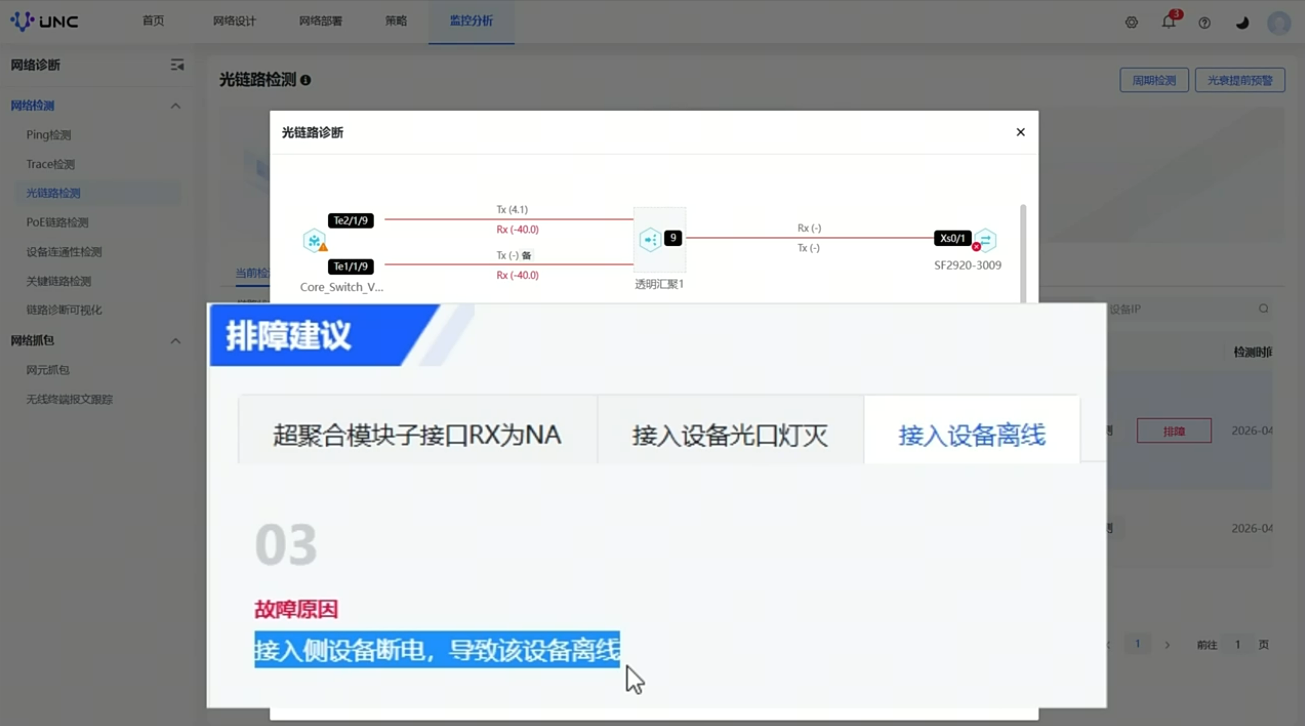Click the info icon beside 光链路检测 title
This screenshot has height=726, width=1305.
click(x=306, y=80)
